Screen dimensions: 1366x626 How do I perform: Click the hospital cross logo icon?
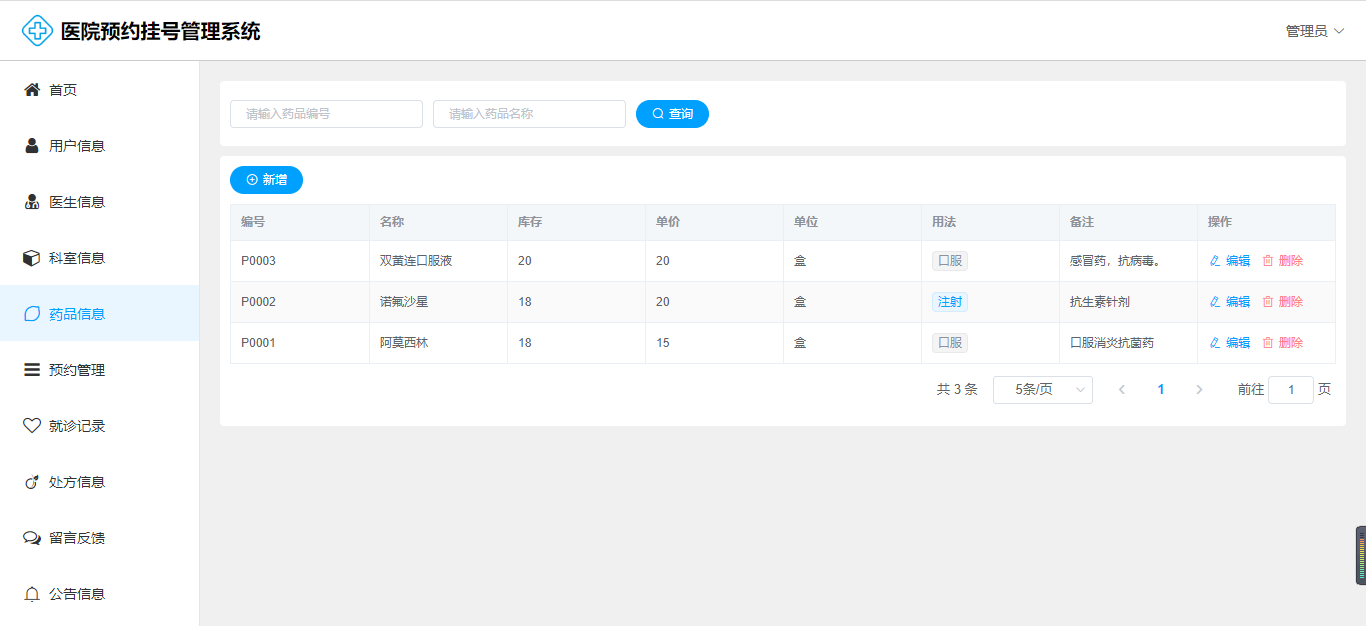(37, 31)
